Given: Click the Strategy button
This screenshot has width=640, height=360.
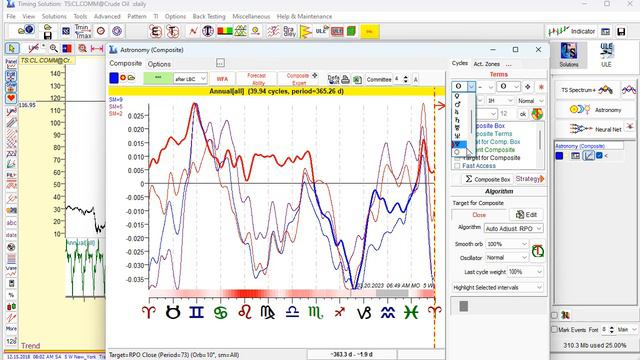Looking at the screenshot, I should [529, 179].
